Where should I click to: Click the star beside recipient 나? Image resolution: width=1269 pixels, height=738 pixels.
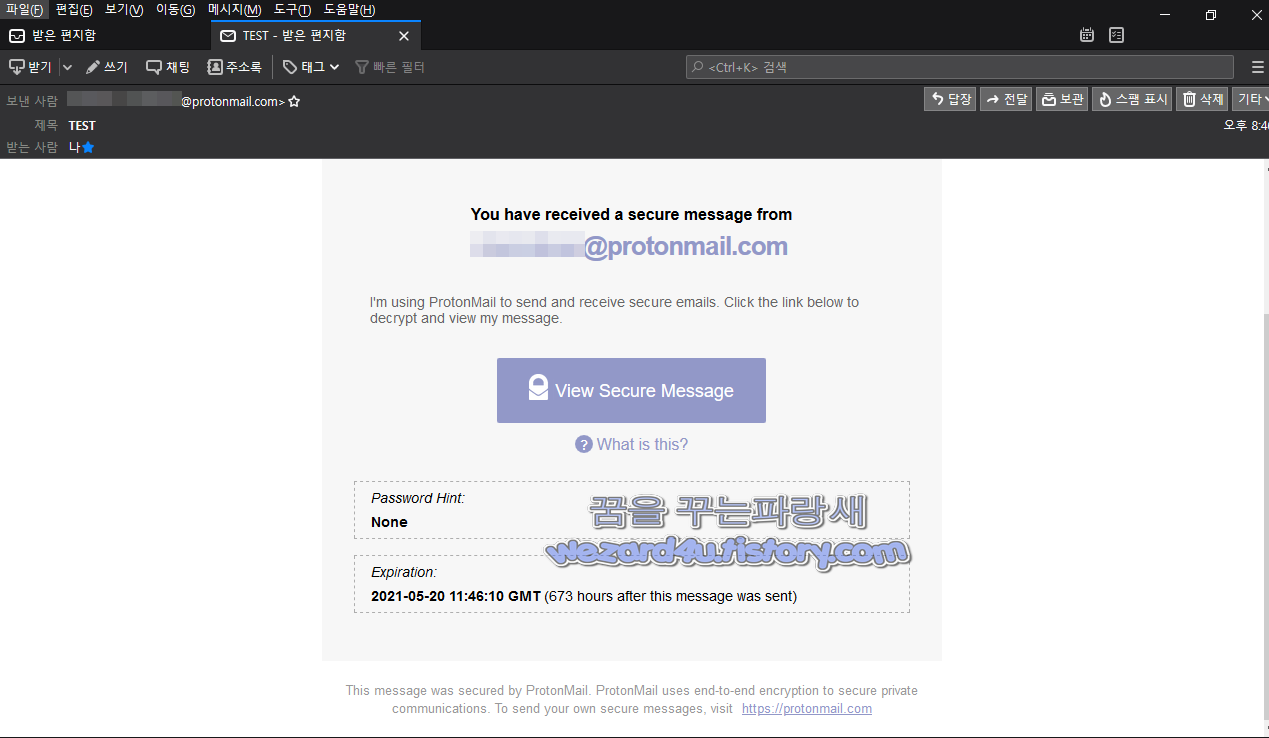[x=88, y=147]
